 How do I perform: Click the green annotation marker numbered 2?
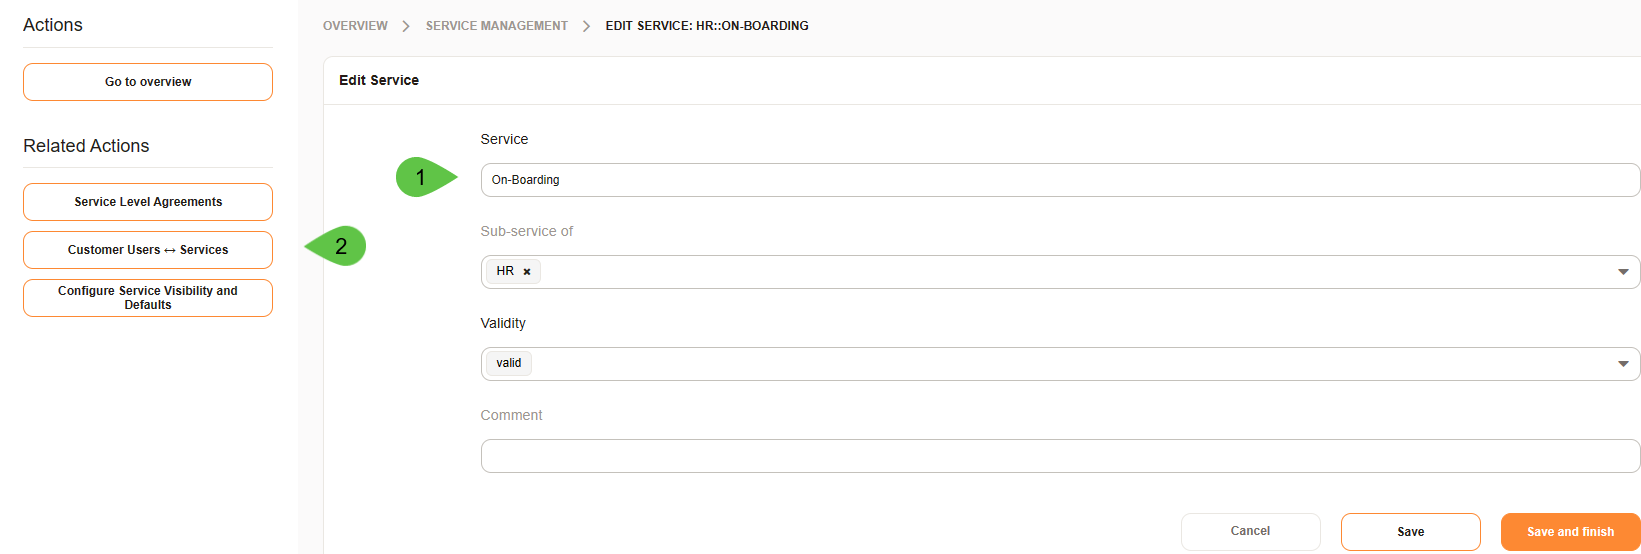(x=338, y=246)
